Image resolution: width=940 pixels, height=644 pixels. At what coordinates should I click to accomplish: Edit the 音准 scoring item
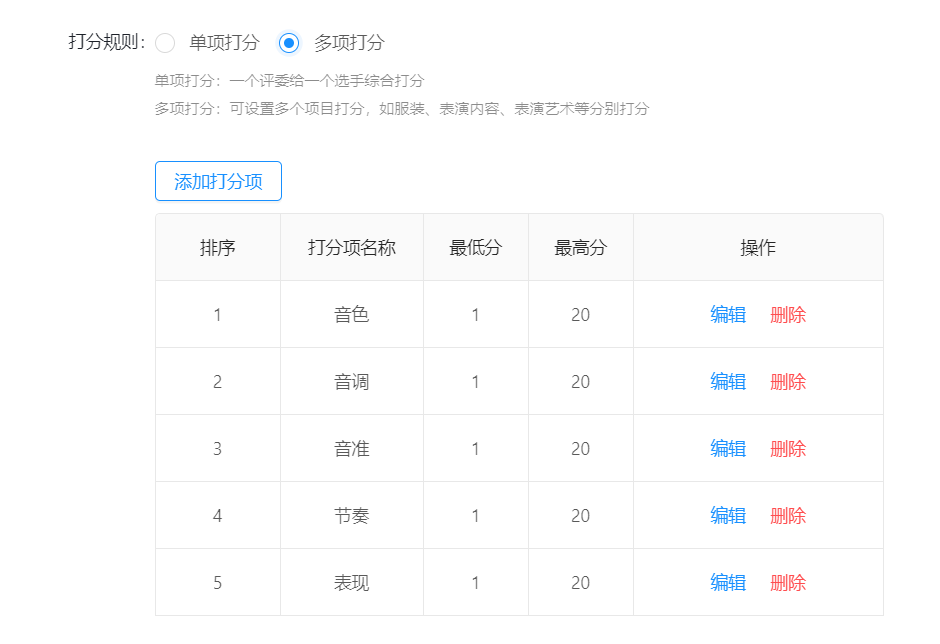728,449
